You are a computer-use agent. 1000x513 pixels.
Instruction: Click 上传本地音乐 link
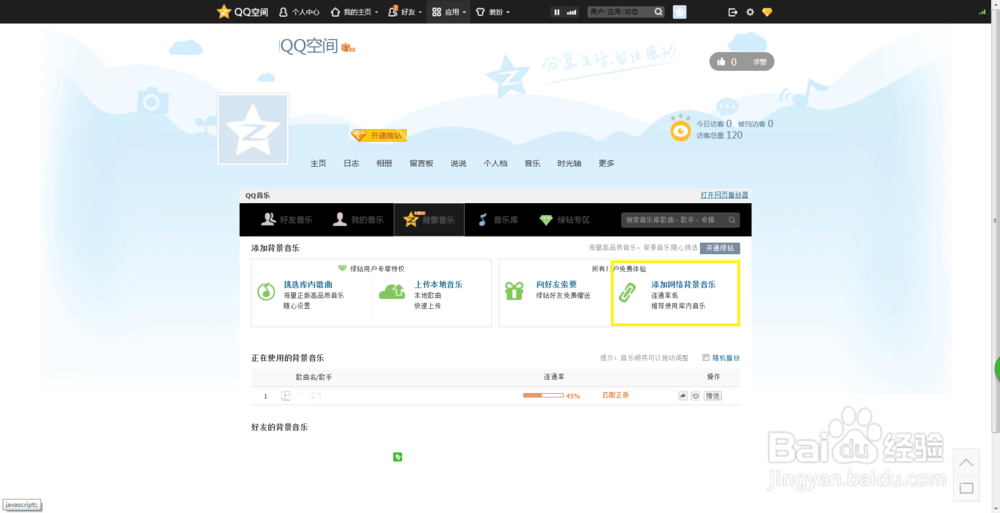pos(438,285)
